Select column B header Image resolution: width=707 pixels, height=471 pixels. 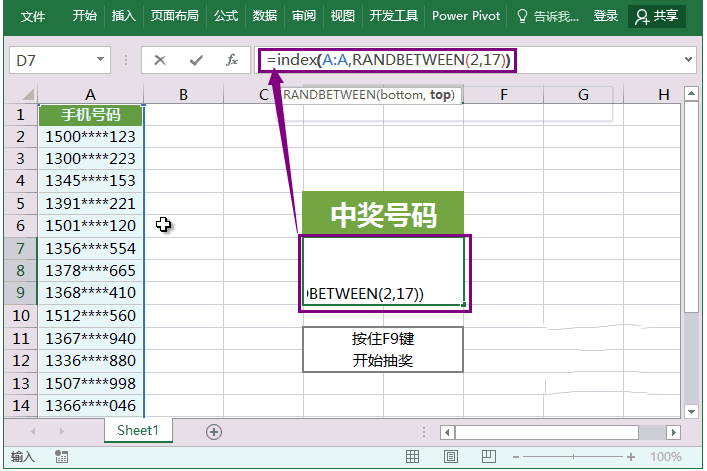click(183, 94)
